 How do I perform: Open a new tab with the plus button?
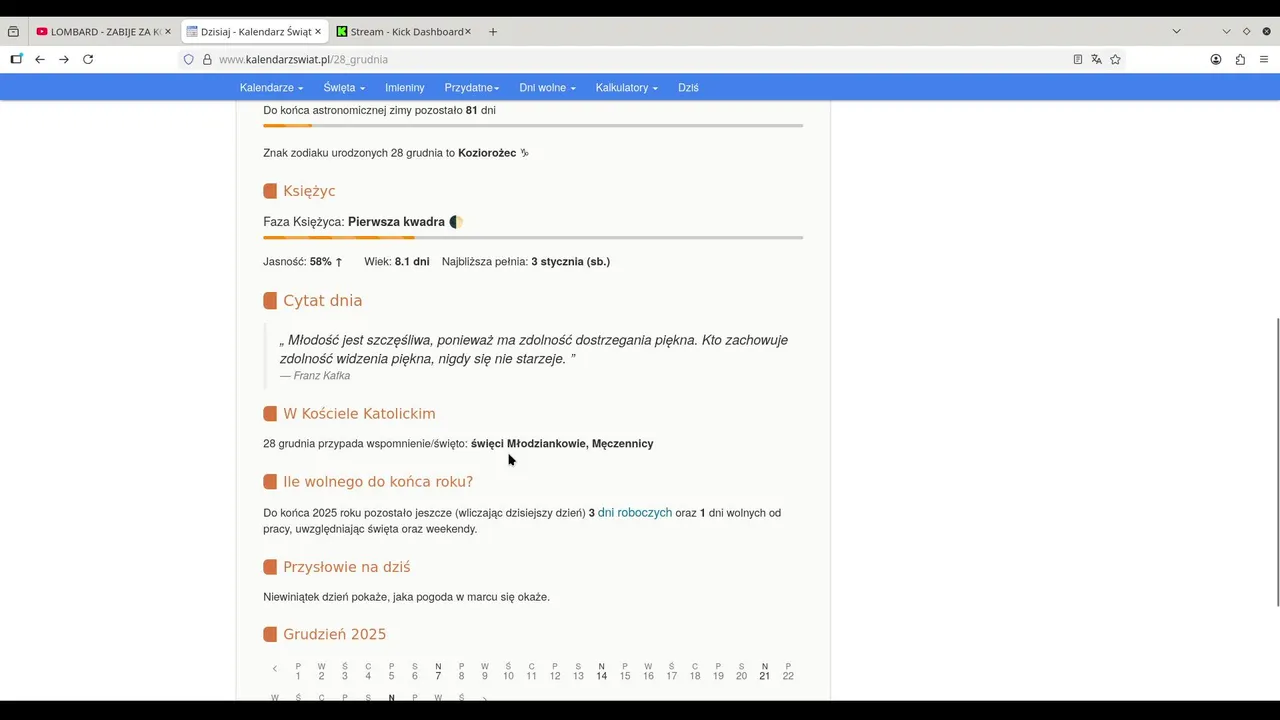pos(493,32)
